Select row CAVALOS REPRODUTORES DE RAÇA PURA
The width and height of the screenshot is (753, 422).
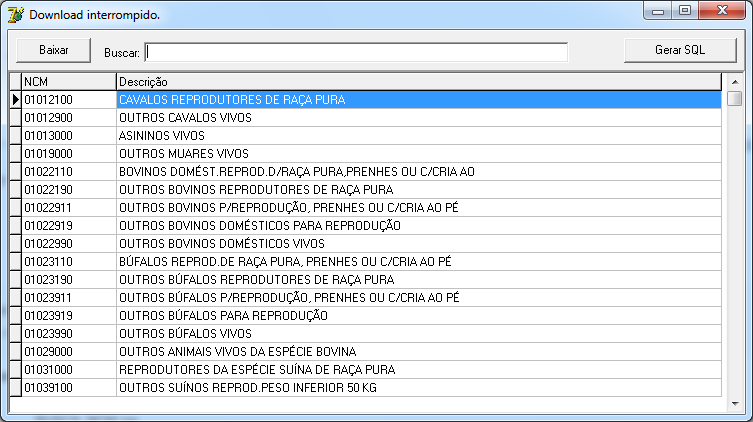419,100
